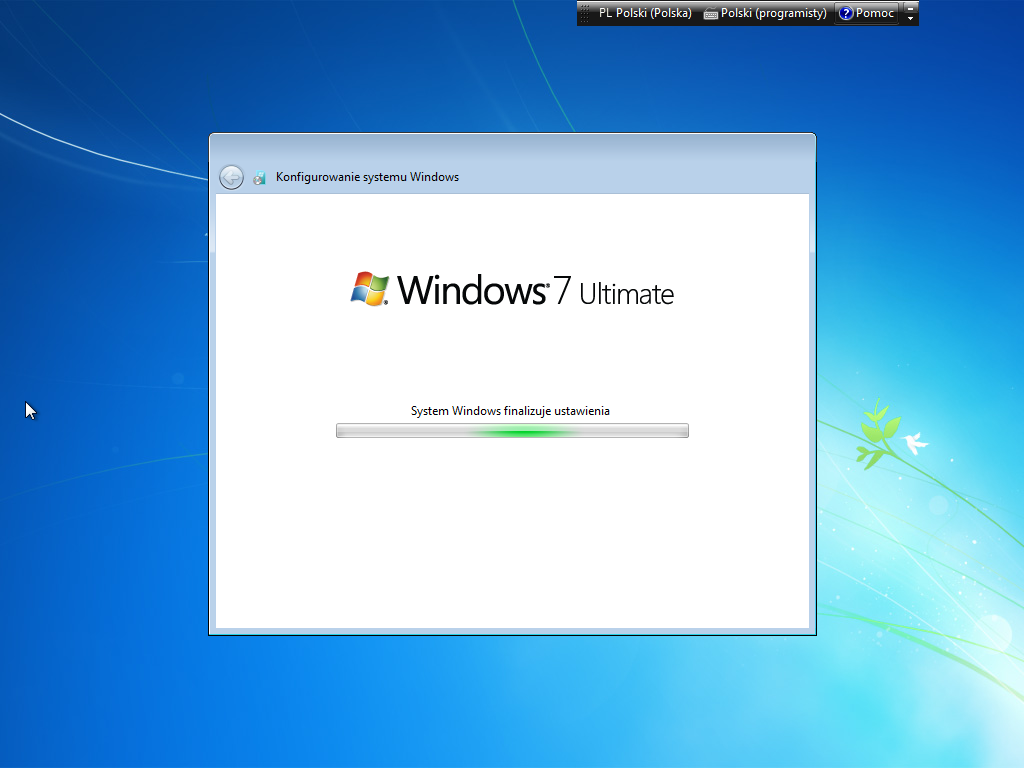Click the language bar's dotted grip handle

pyautogui.click(x=584, y=13)
